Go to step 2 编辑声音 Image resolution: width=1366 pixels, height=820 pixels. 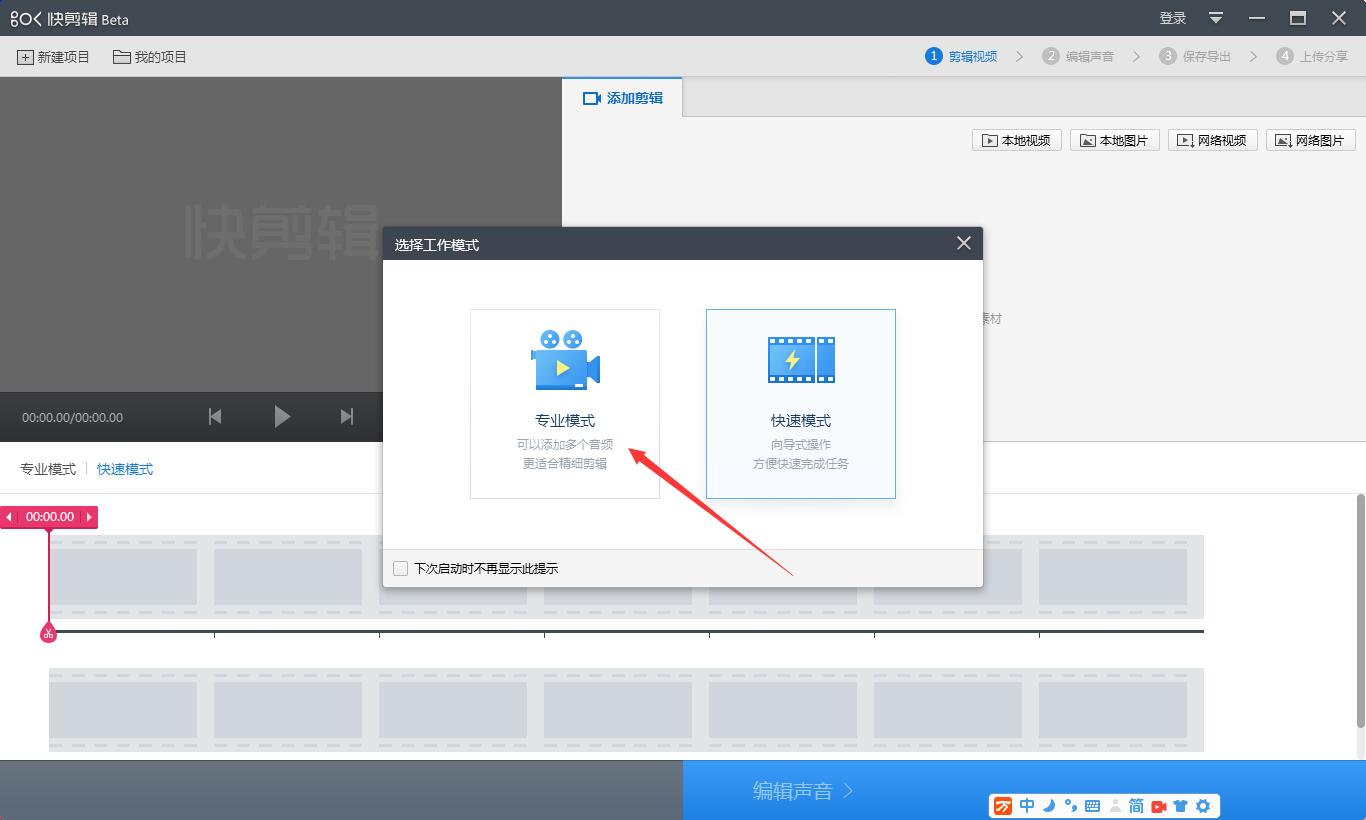(1078, 56)
